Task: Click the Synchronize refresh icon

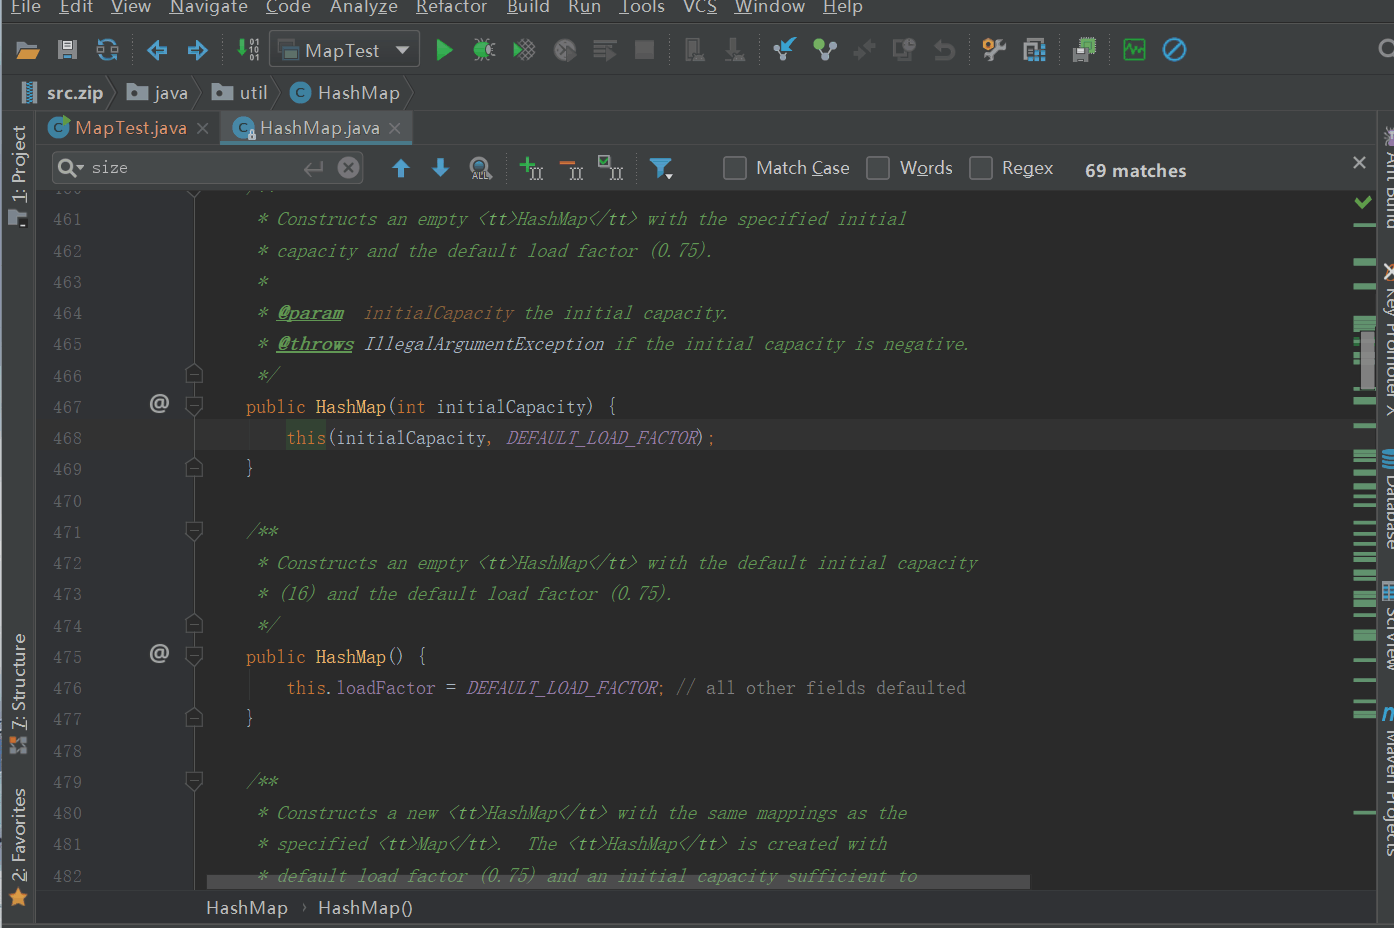Action: pyautogui.click(x=107, y=50)
